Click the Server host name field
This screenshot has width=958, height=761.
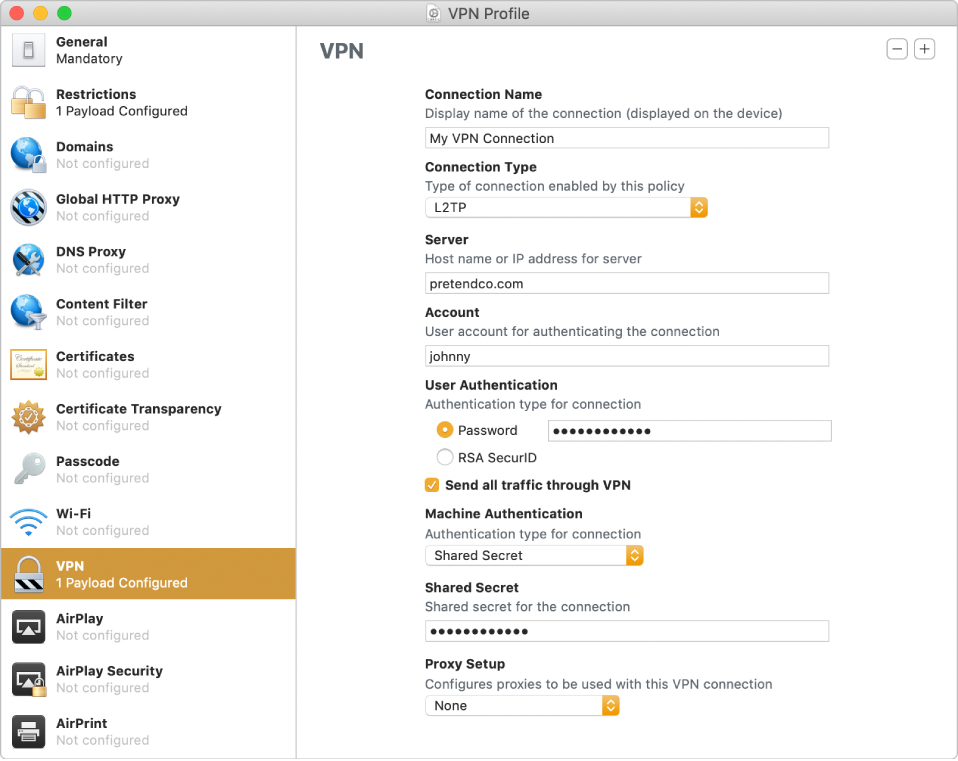click(x=627, y=284)
